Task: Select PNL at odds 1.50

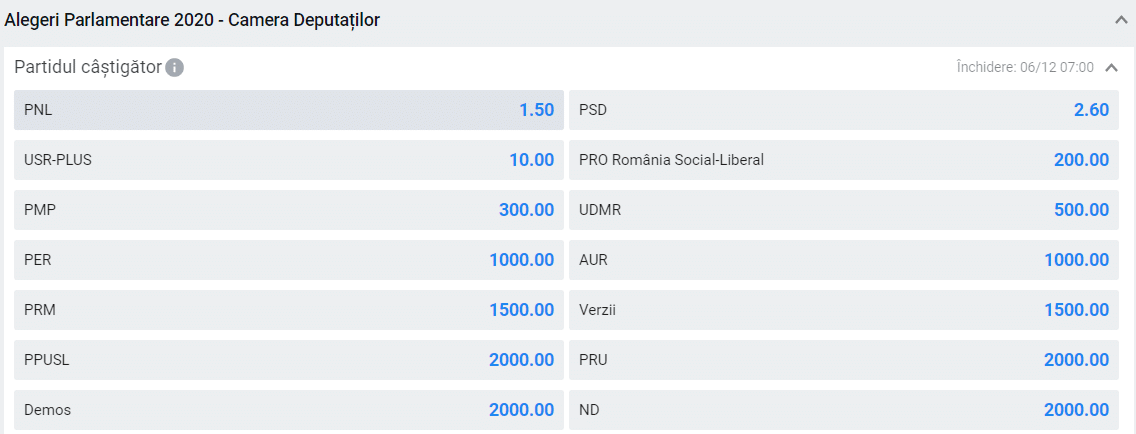Action: point(289,110)
